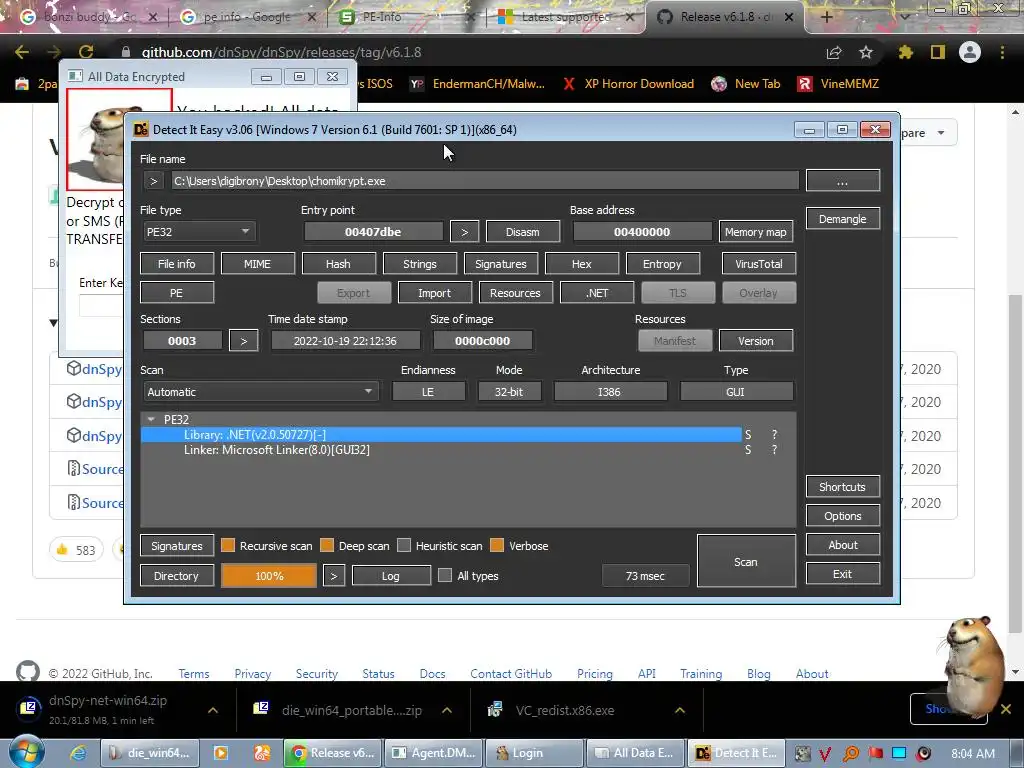This screenshot has height=768, width=1024.
Task: Click the Demangle button
Action: coord(842,219)
